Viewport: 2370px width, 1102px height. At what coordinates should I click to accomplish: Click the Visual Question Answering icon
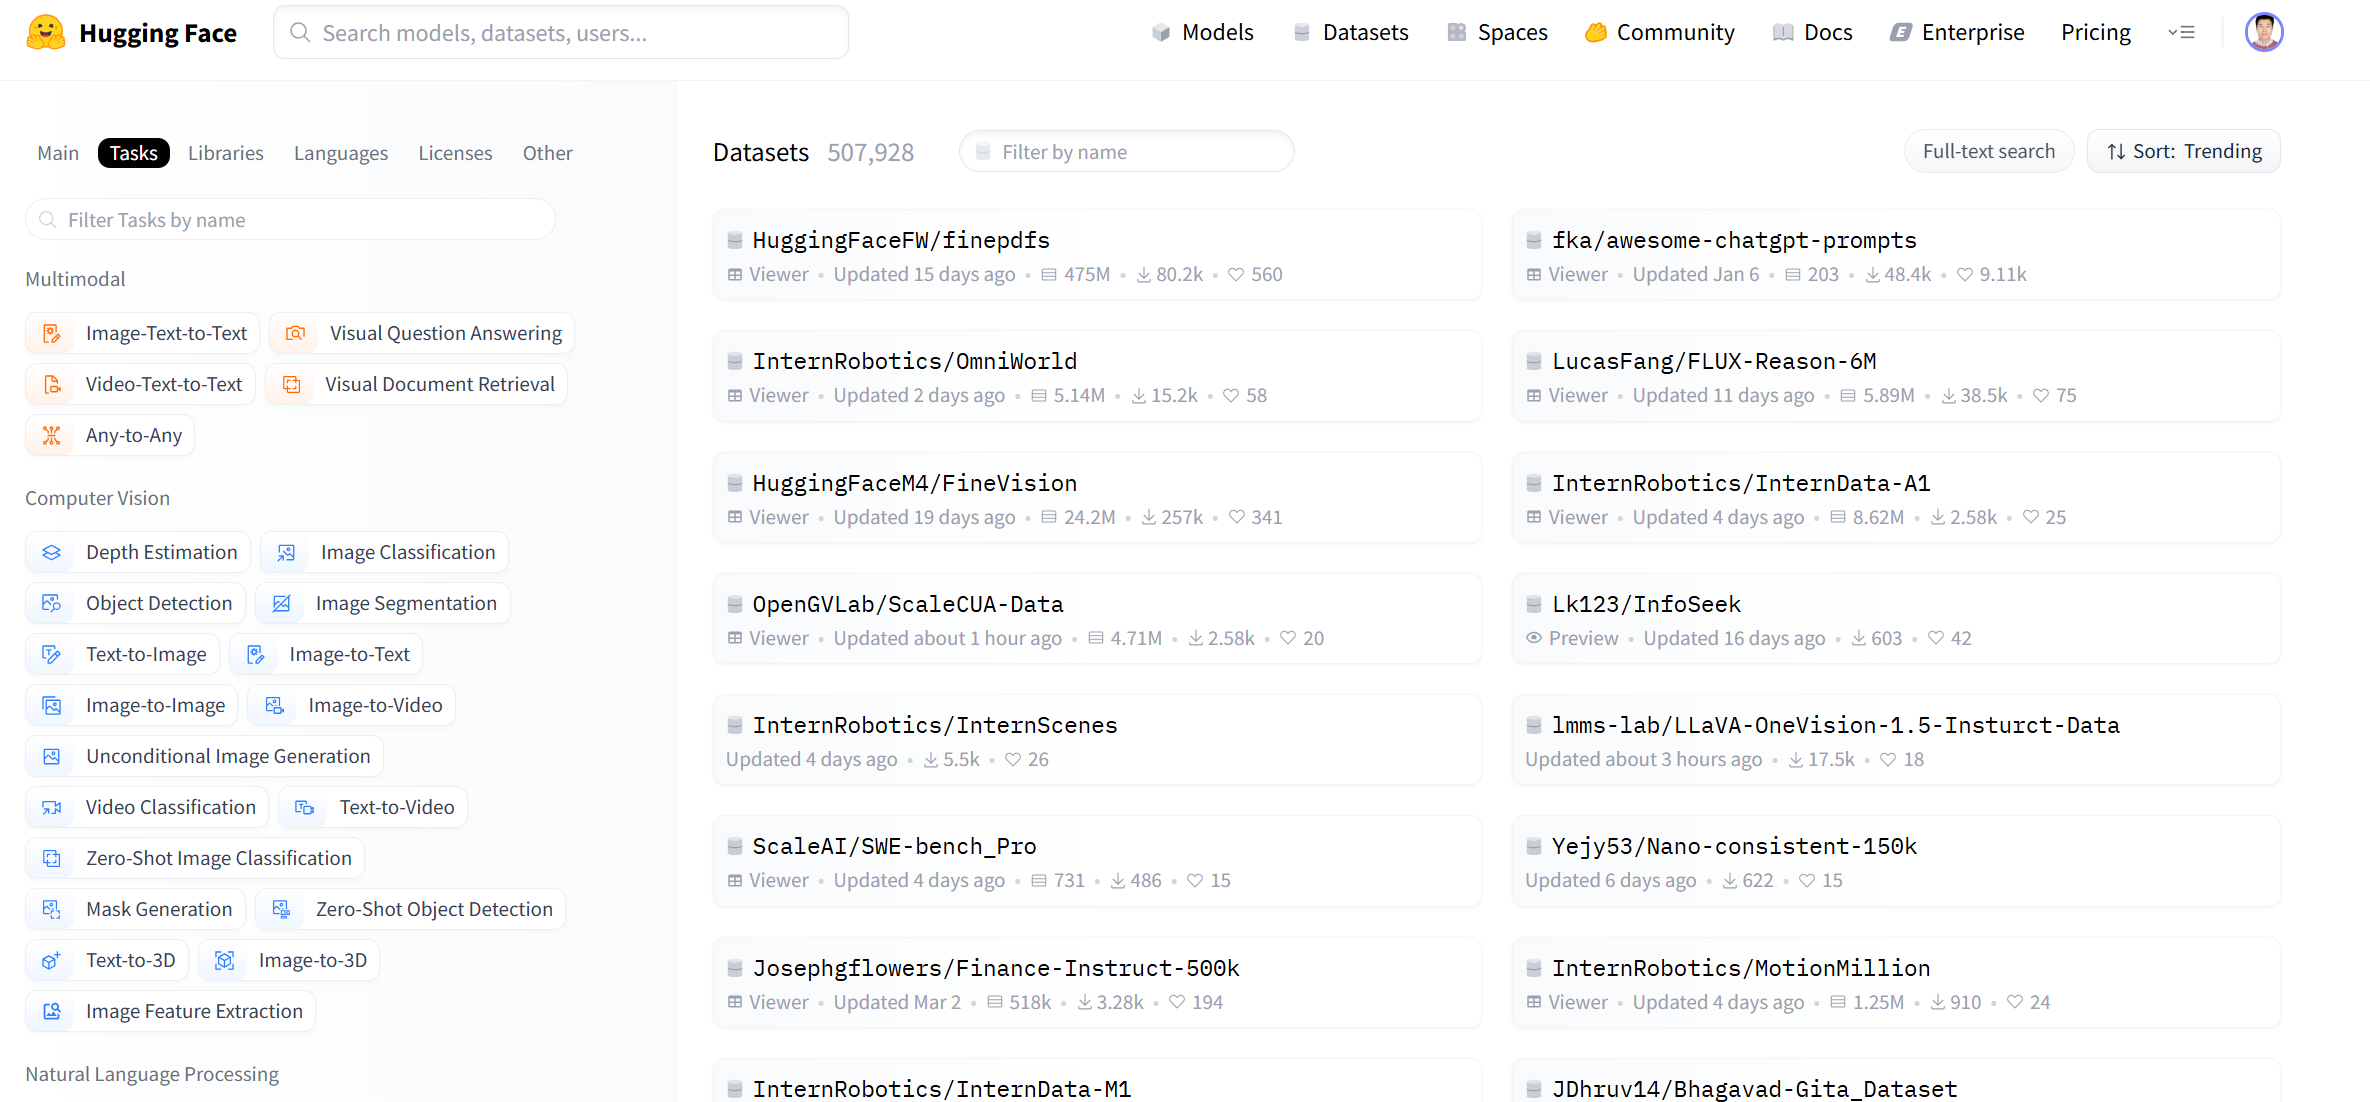[x=295, y=333]
